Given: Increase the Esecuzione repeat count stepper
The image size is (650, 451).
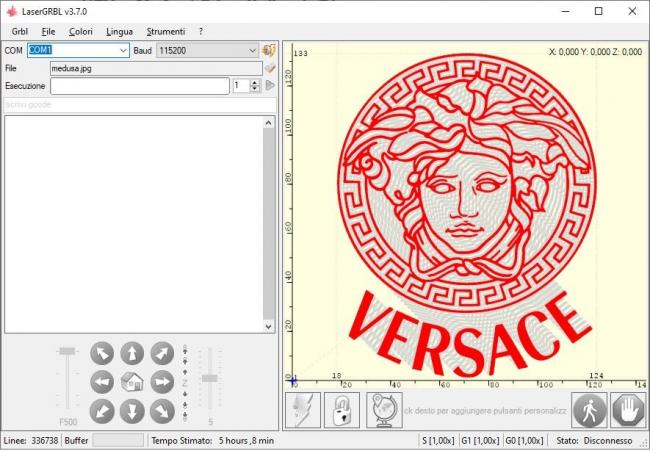Looking at the screenshot, I should click(x=254, y=82).
